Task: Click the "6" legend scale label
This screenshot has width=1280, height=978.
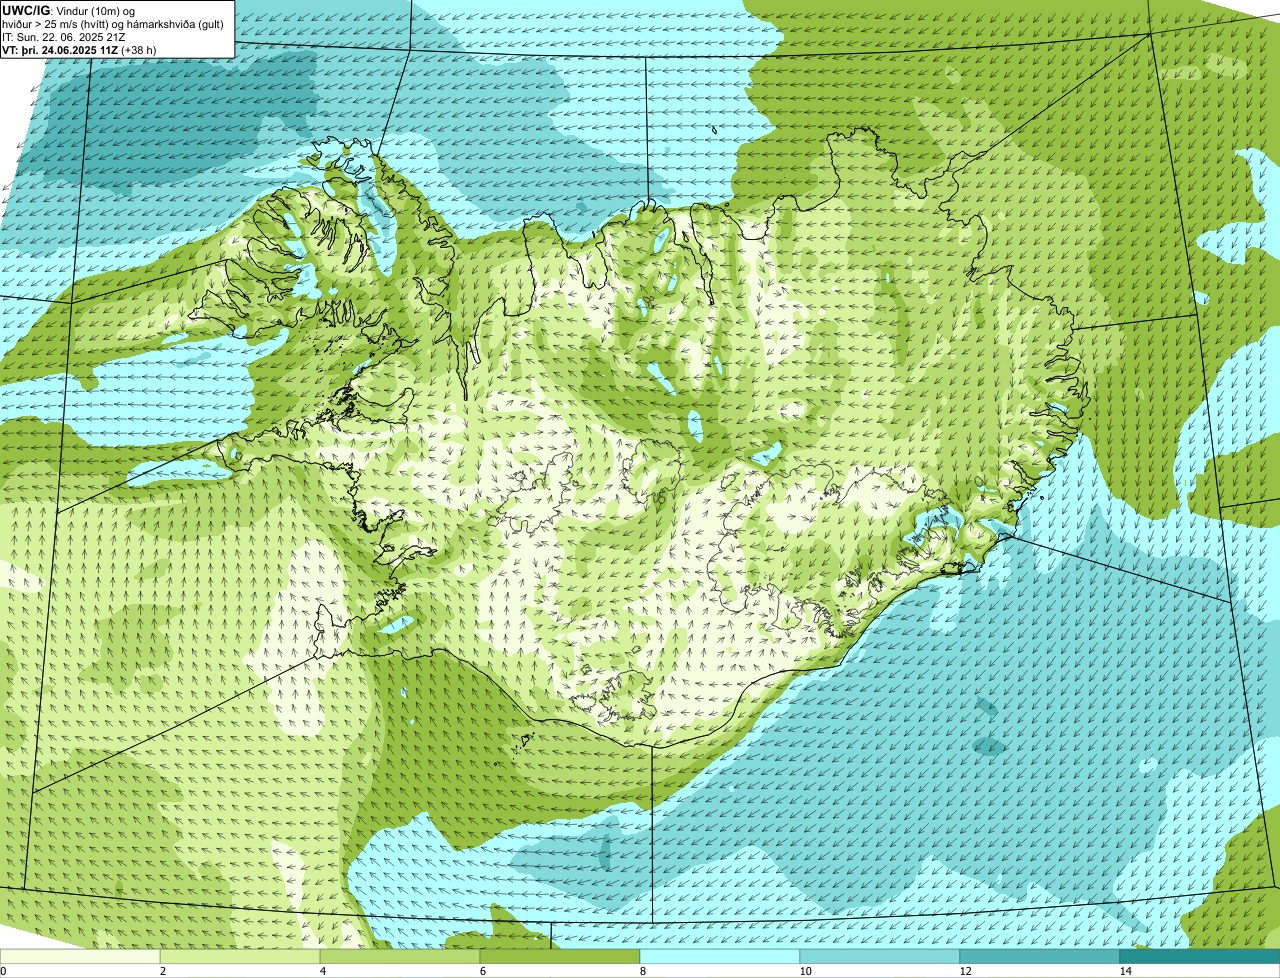Action: (482, 971)
